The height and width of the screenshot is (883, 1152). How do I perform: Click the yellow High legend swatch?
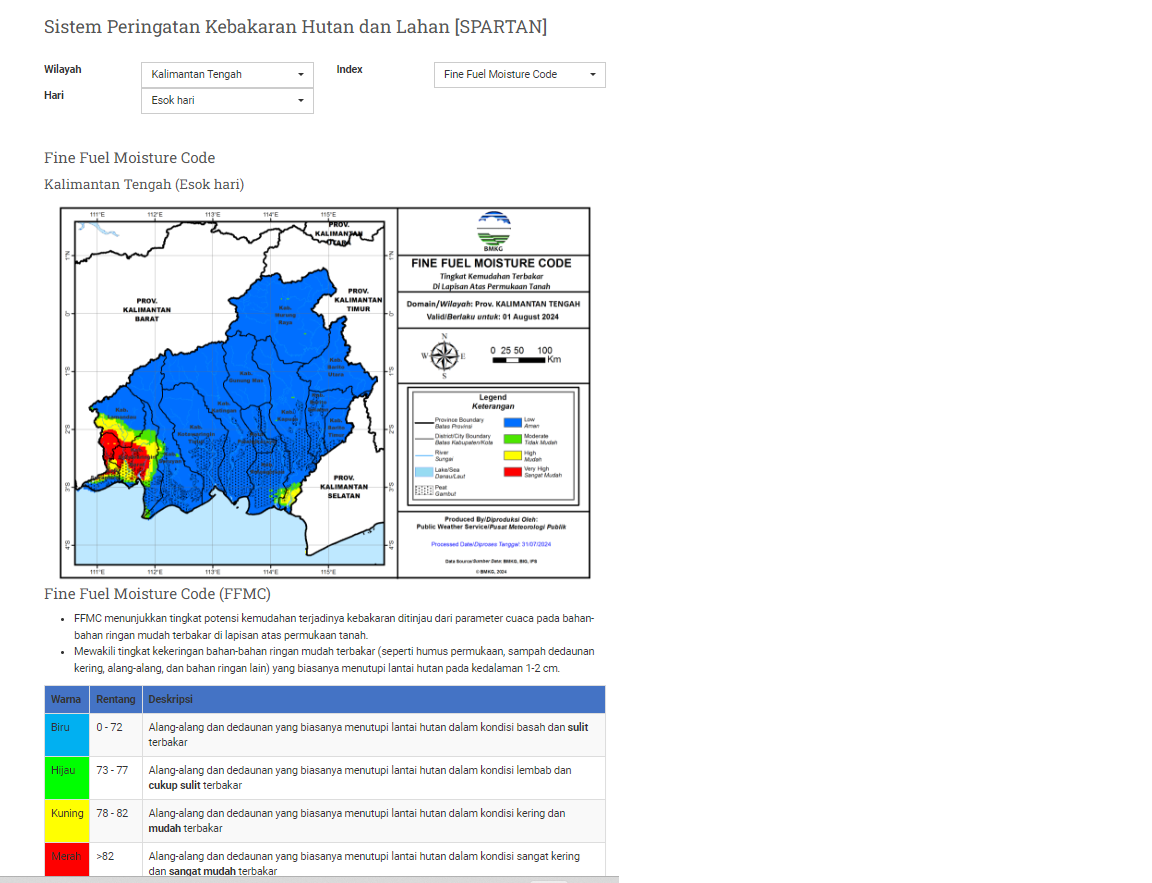point(513,455)
